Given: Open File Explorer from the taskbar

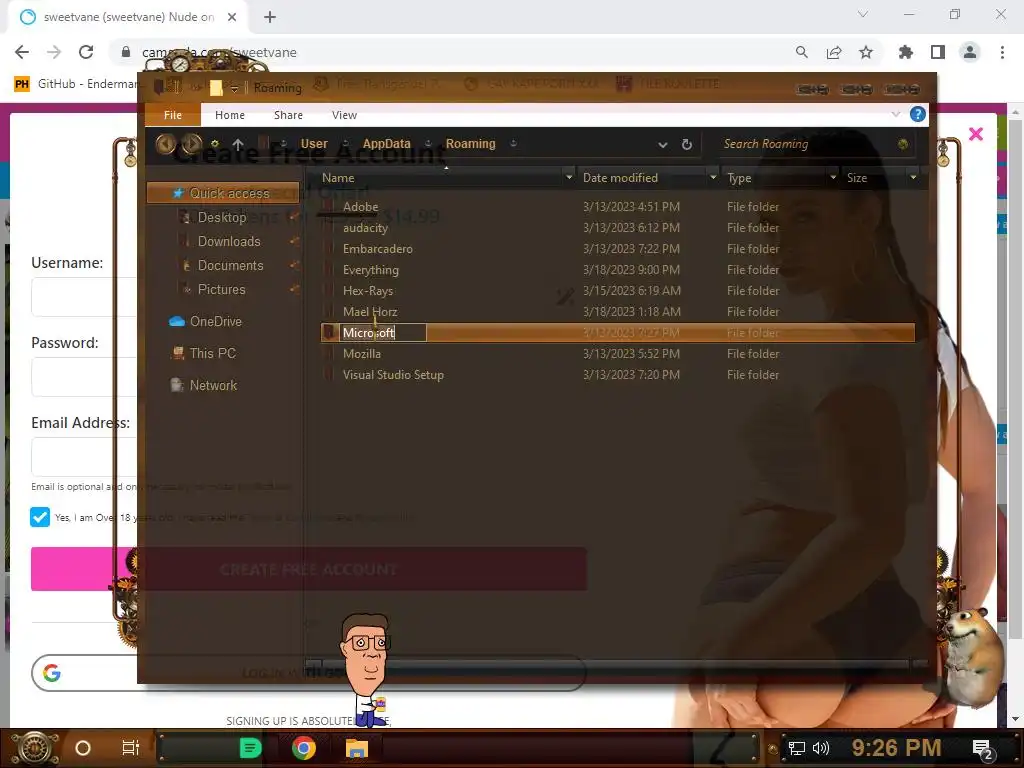Looking at the screenshot, I should tap(357, 748).
